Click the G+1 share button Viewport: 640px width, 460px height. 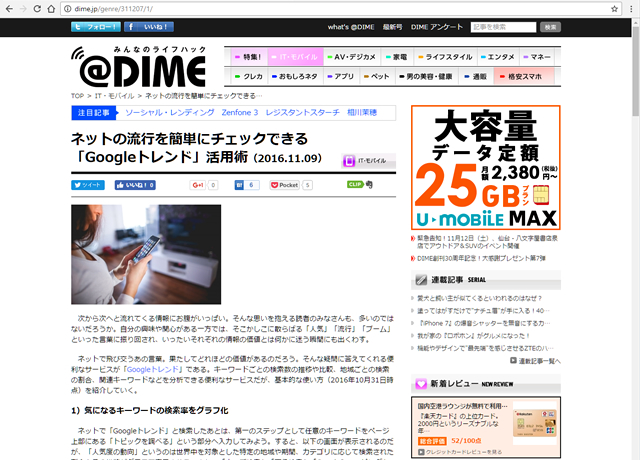pos(204,185)
